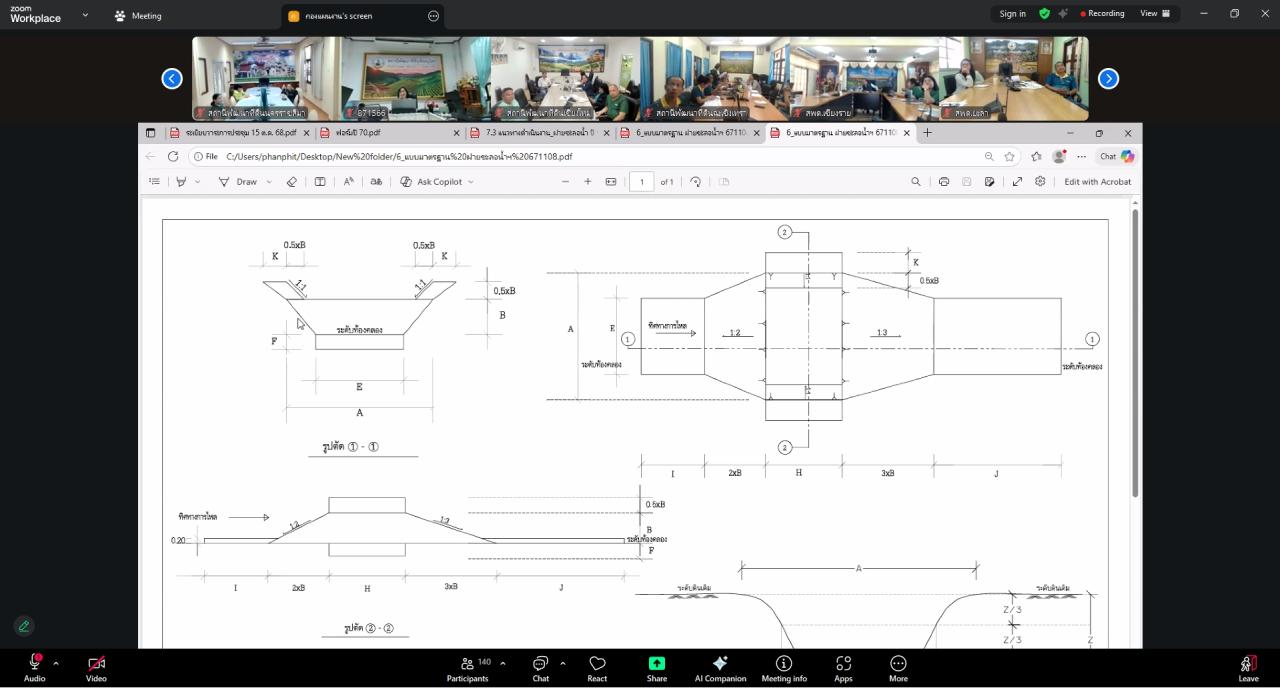Open PDF print dialog icon

pos(943,182)
